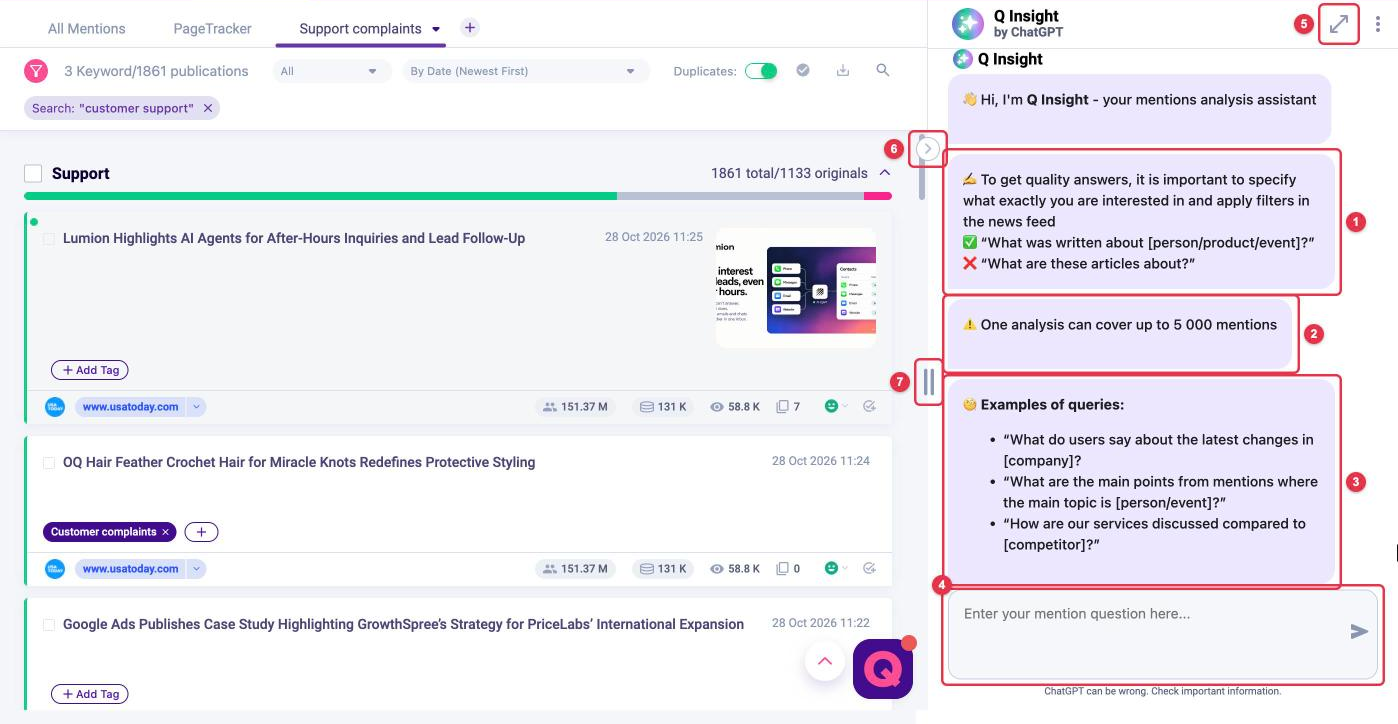Click the pink Q assistant launcher button
Screen dimensions: 1398x724
coord(883,668)
